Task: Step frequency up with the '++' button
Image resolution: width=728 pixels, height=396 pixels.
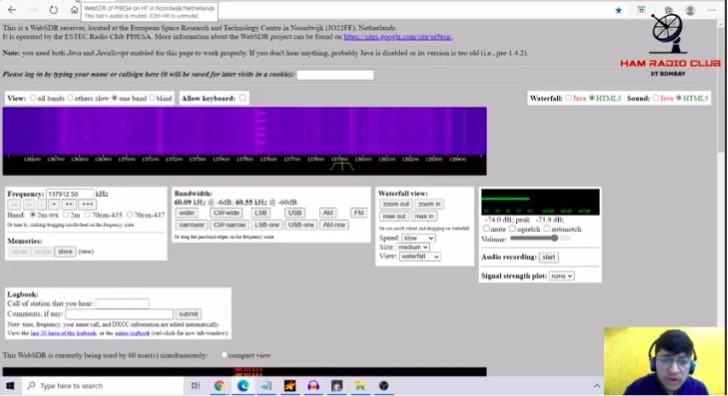Action: coord(69,204)
